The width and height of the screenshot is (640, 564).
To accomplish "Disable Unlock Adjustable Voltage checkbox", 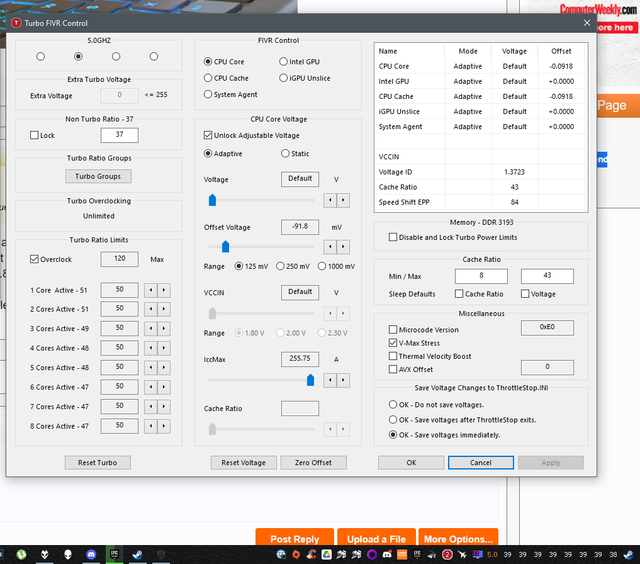I will [208, 135].
